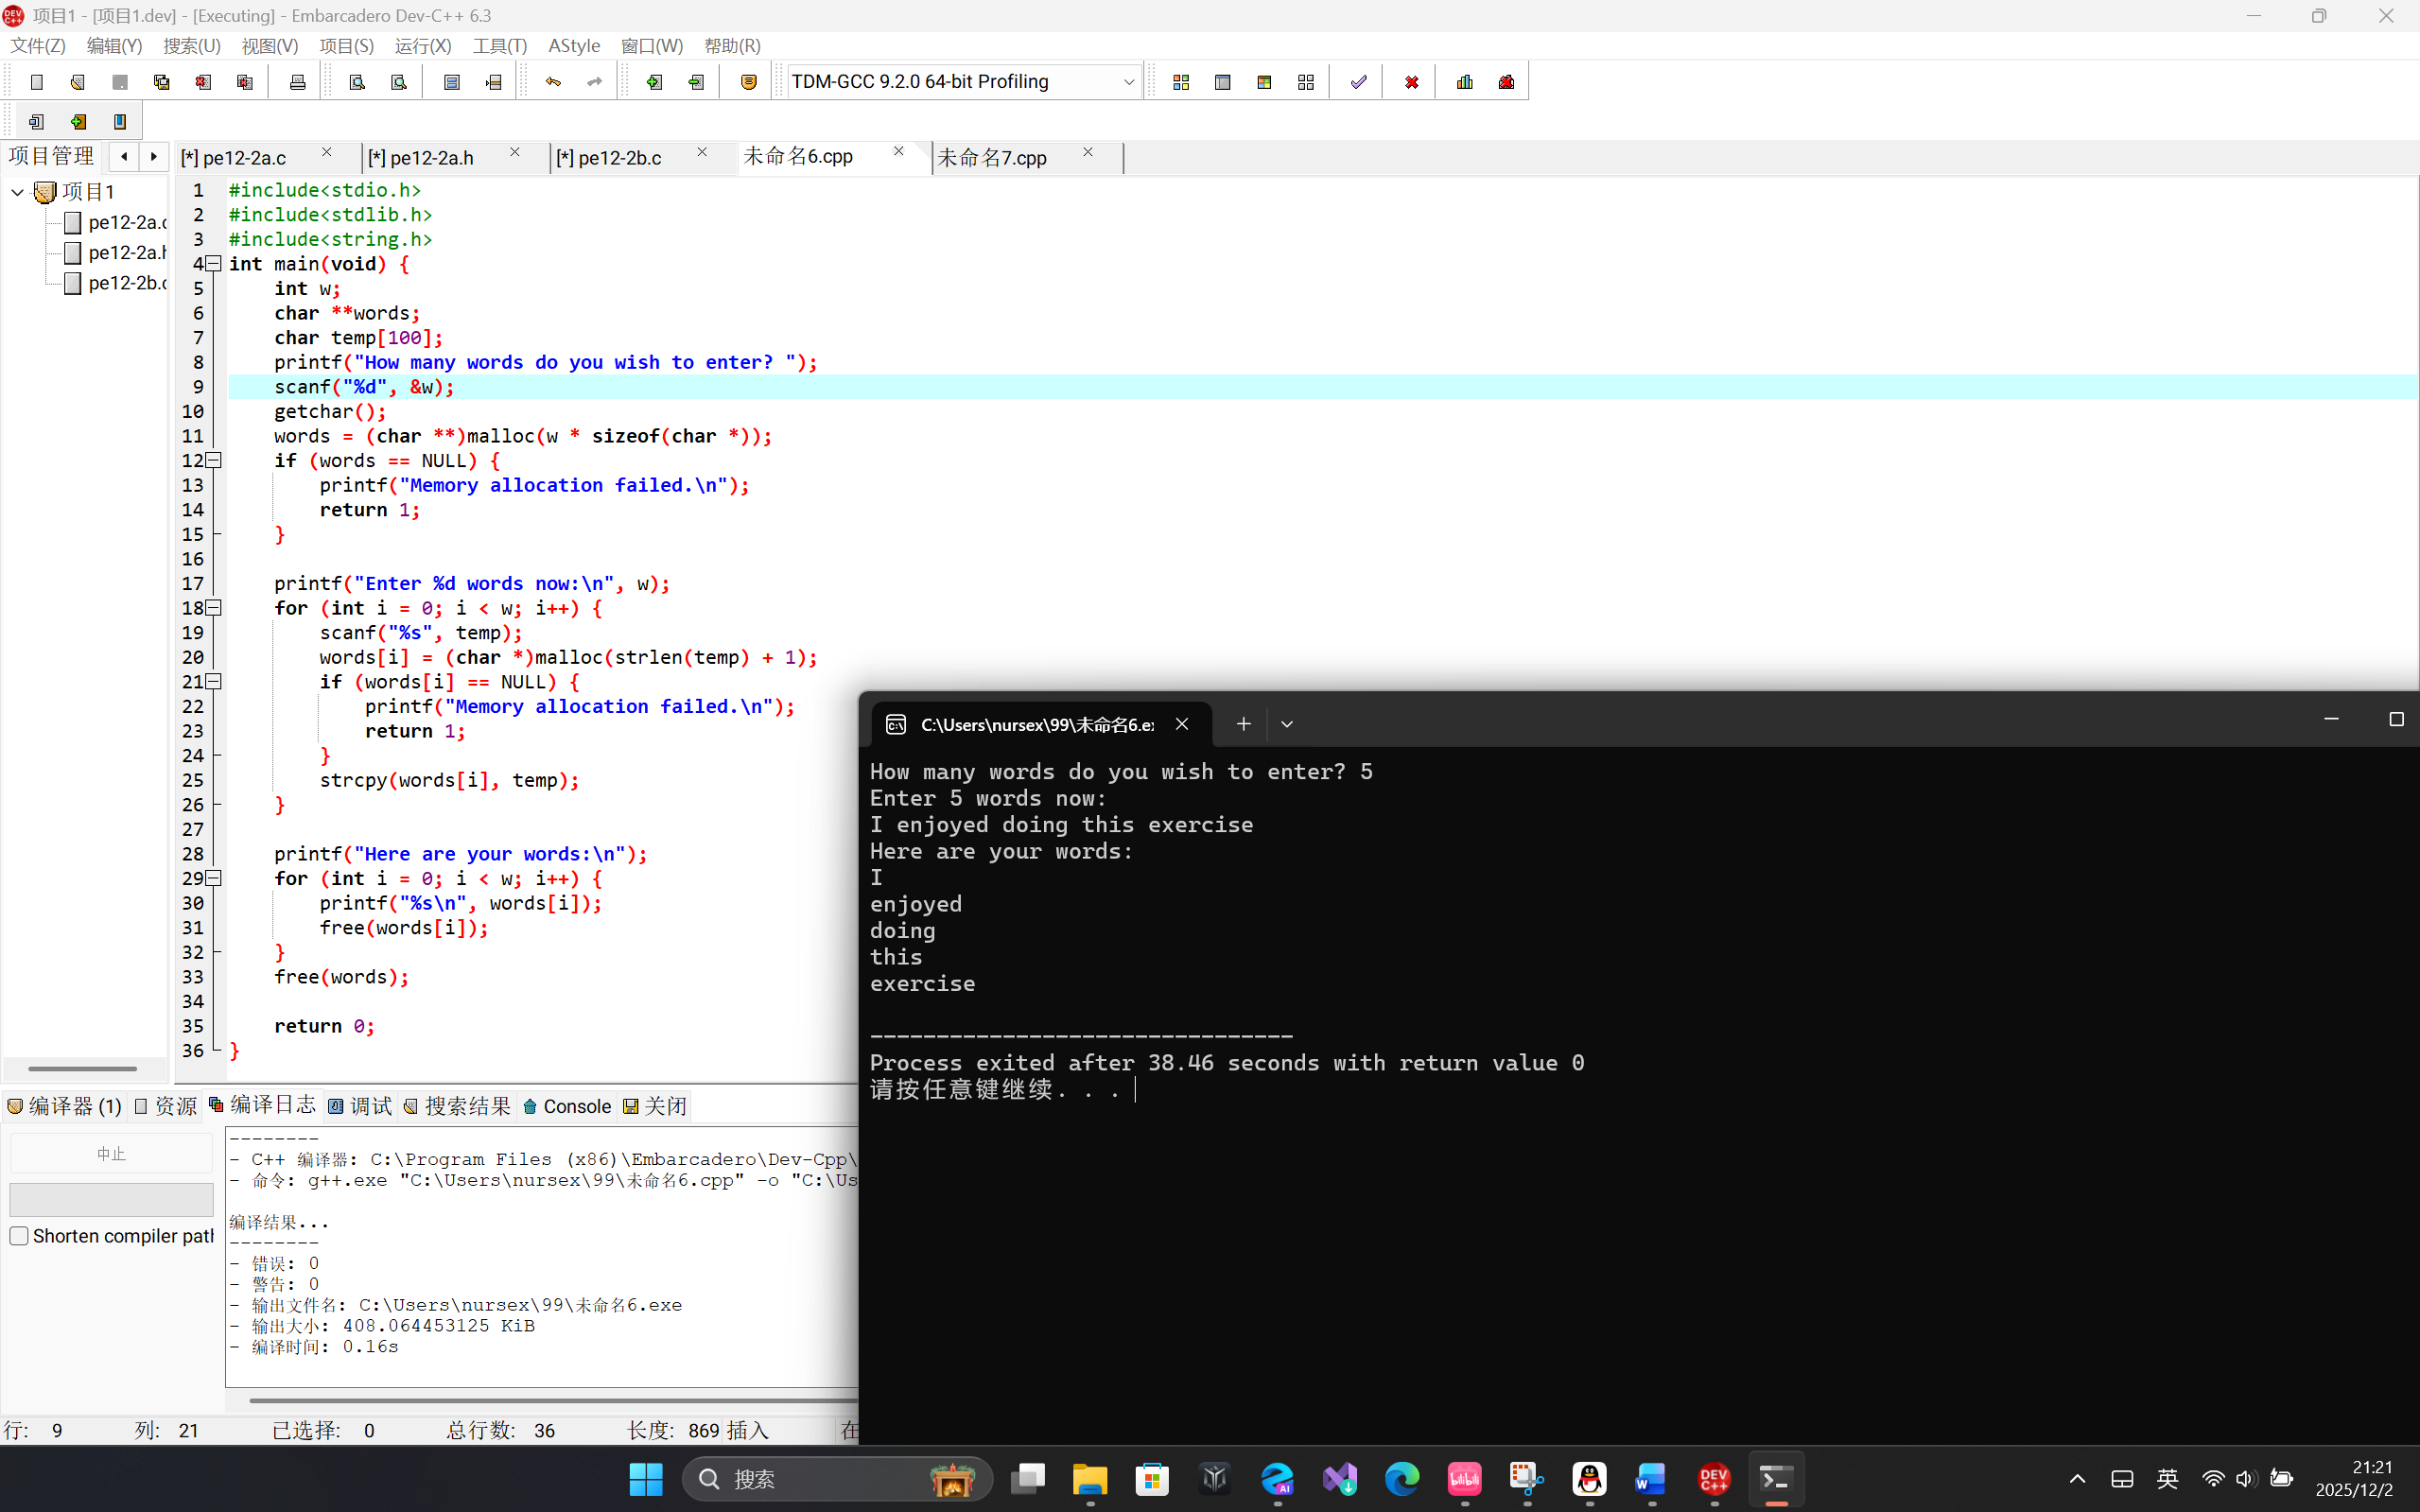Open QQ penguin icon in taskbar
Screen dimensions: 2420x1512
tap(1589, 1479)
